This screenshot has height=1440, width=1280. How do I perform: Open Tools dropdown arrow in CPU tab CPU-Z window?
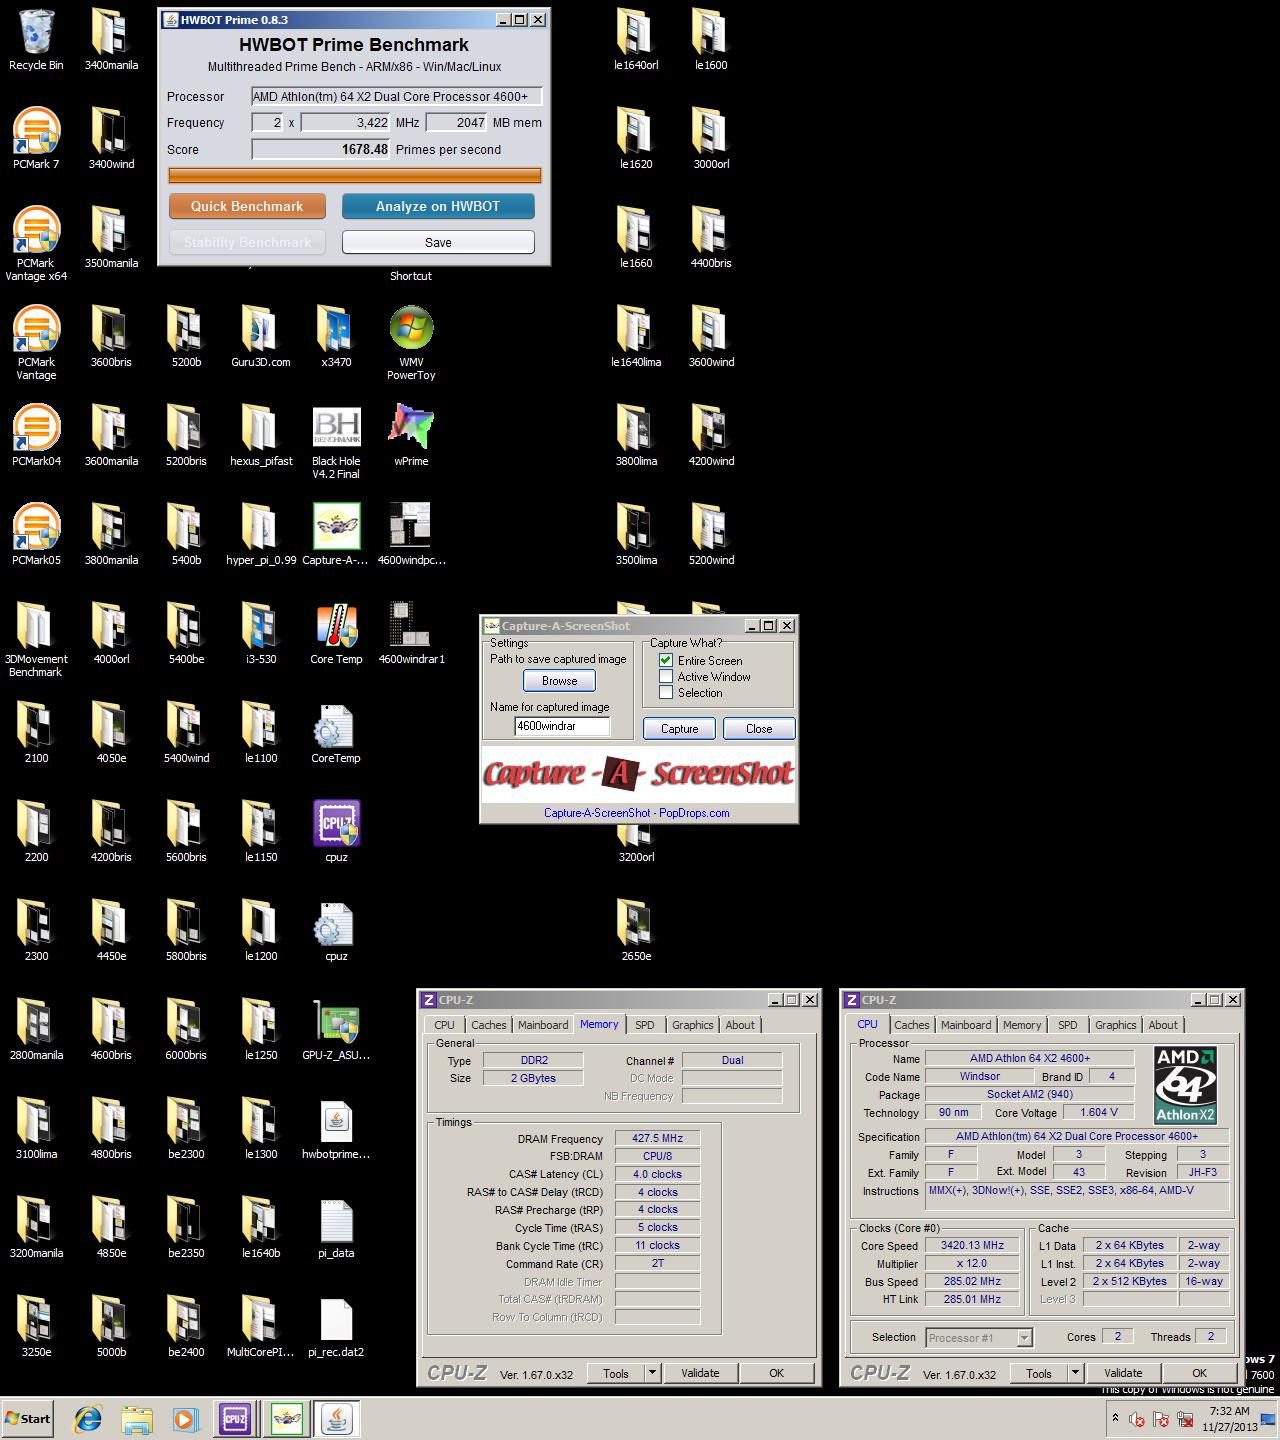coord(1075,1373)
